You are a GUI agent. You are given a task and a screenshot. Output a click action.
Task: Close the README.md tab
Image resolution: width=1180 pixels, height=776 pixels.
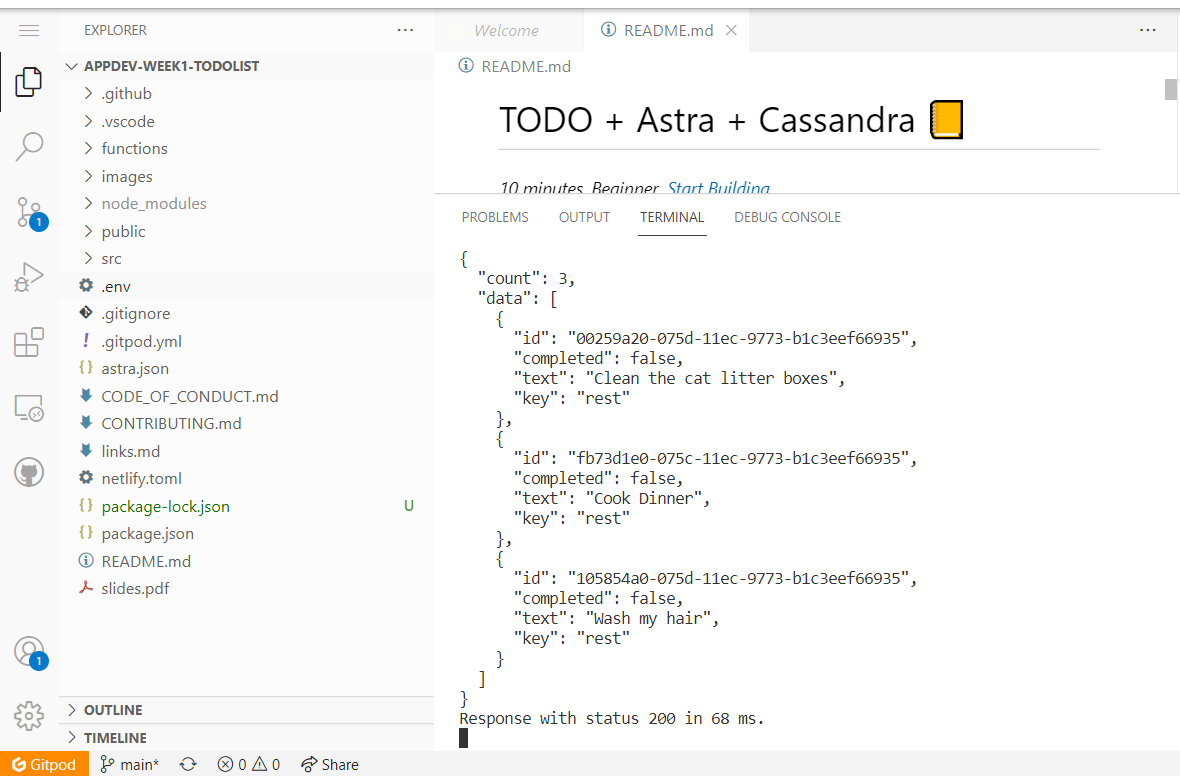click(x=731, y=30)
